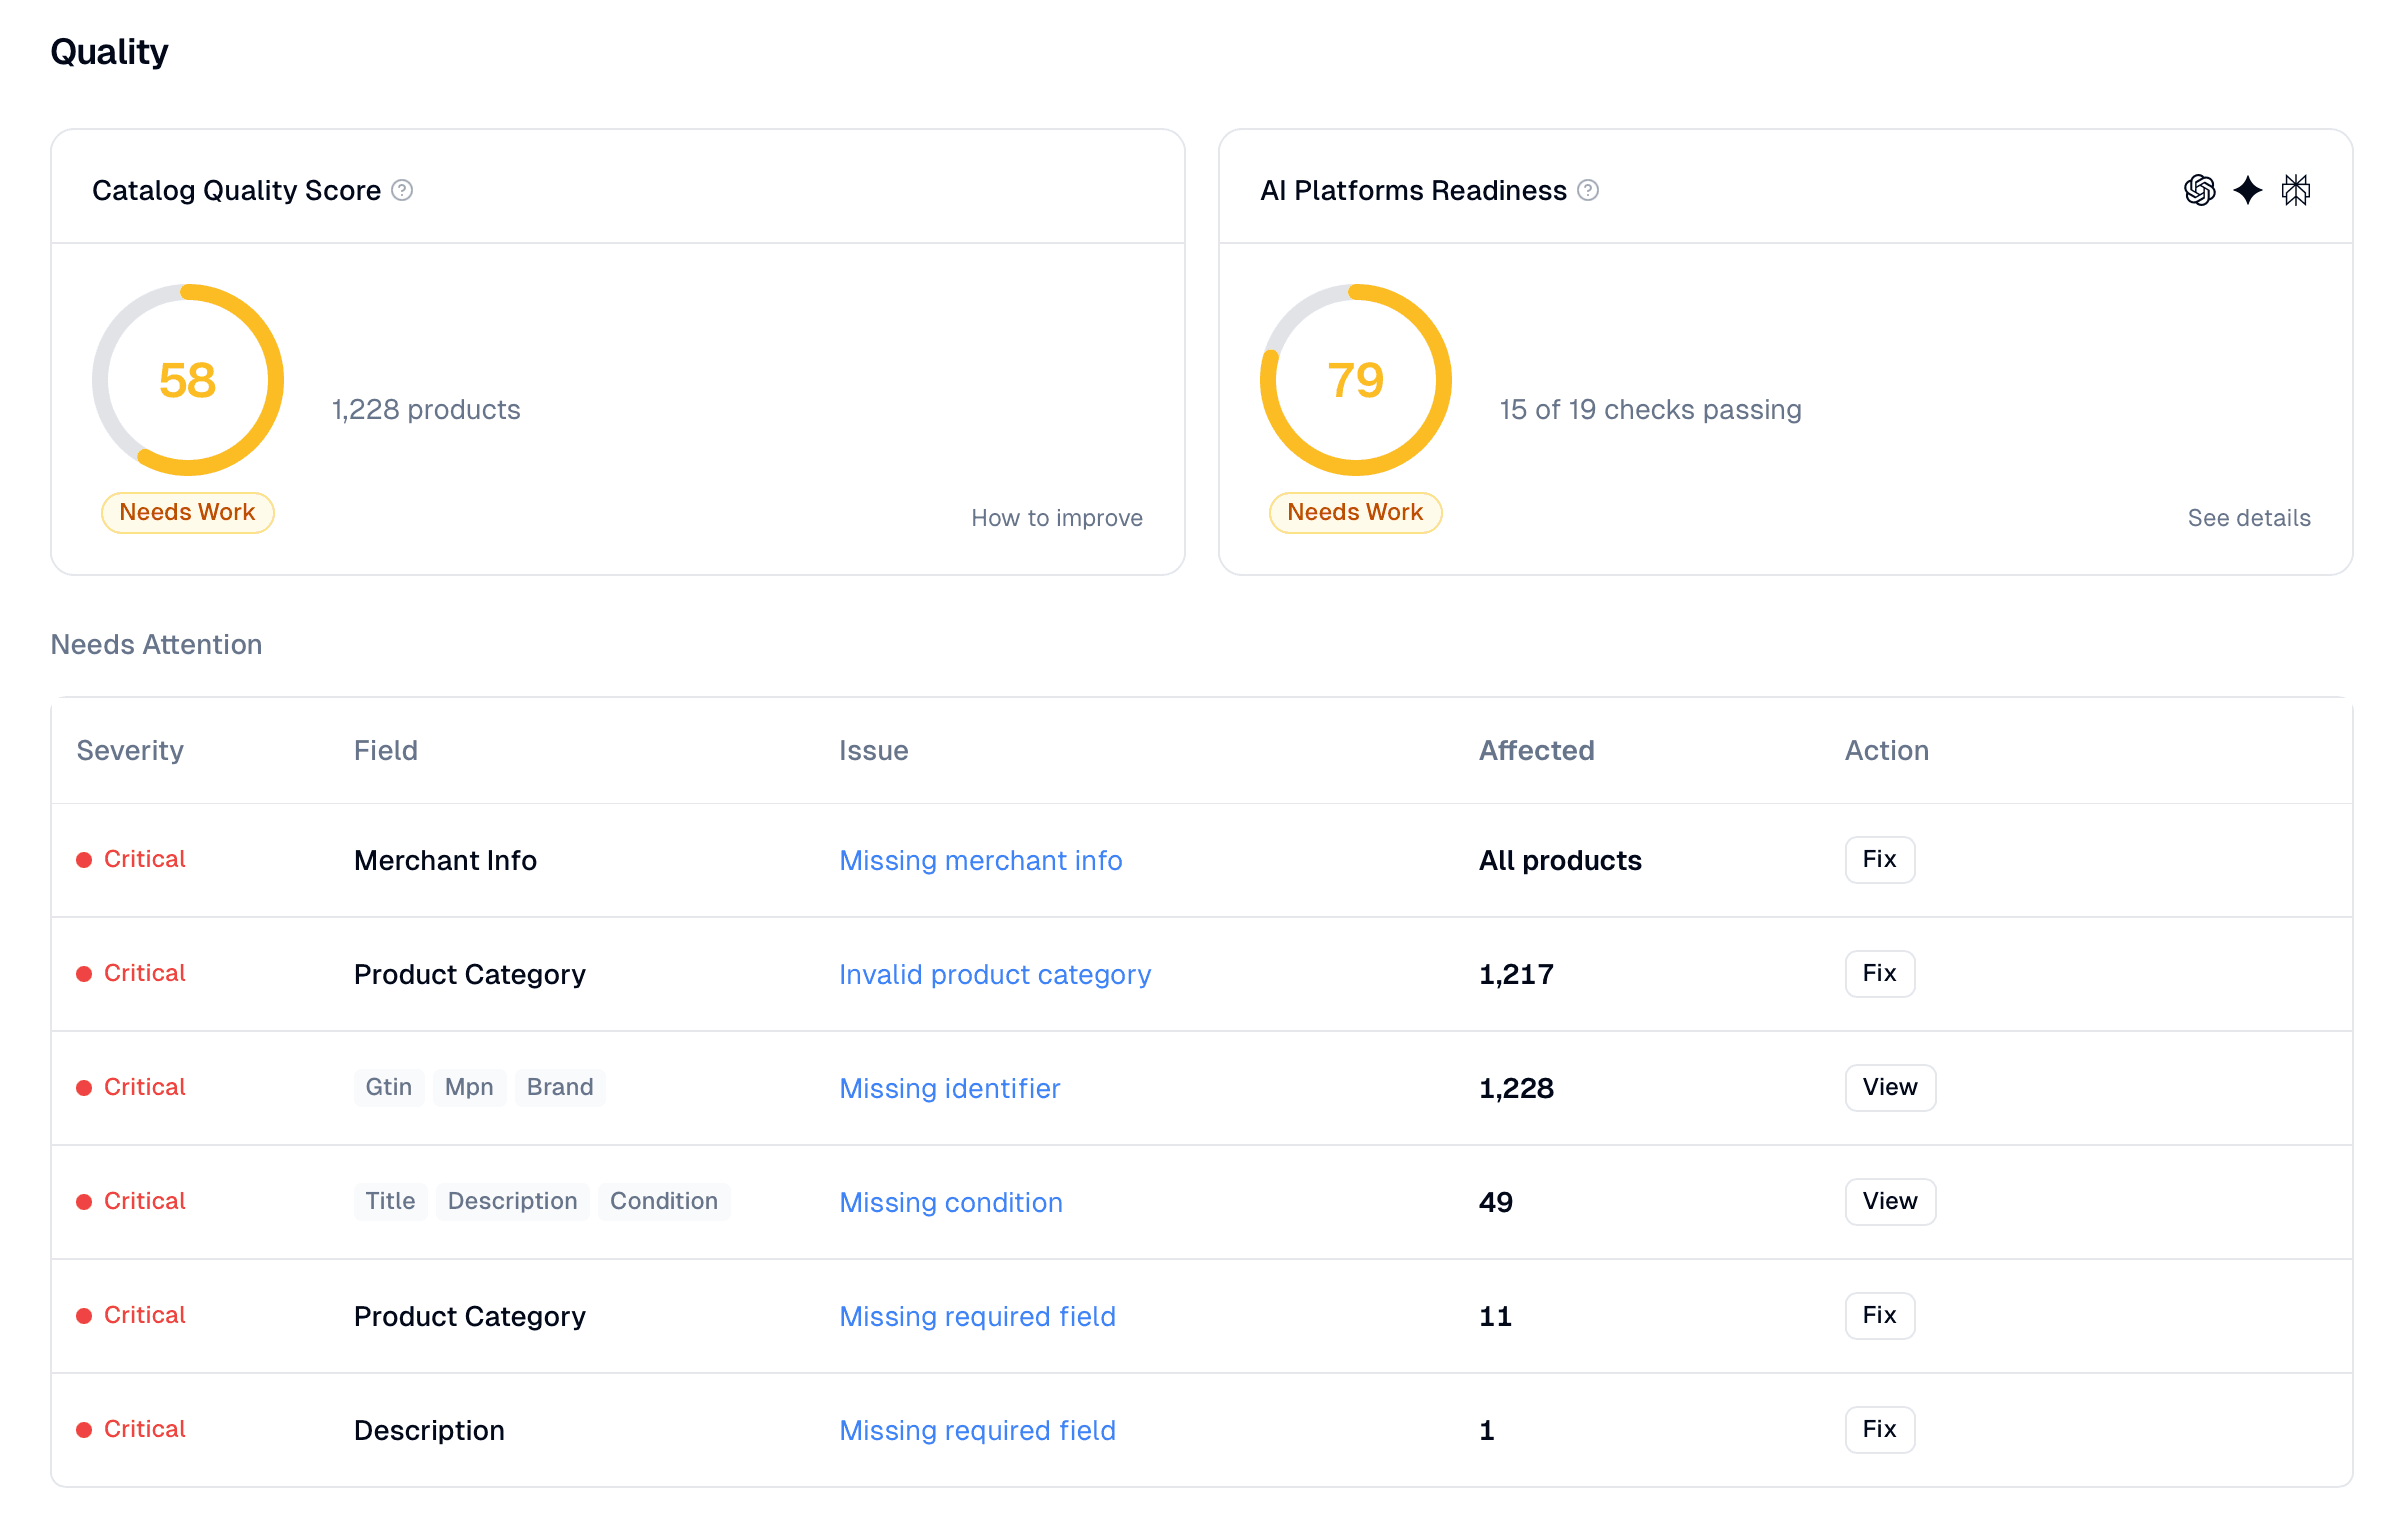Open the Missing condition issue
Screen dimensions: 2396x1532
point(951,1202)
